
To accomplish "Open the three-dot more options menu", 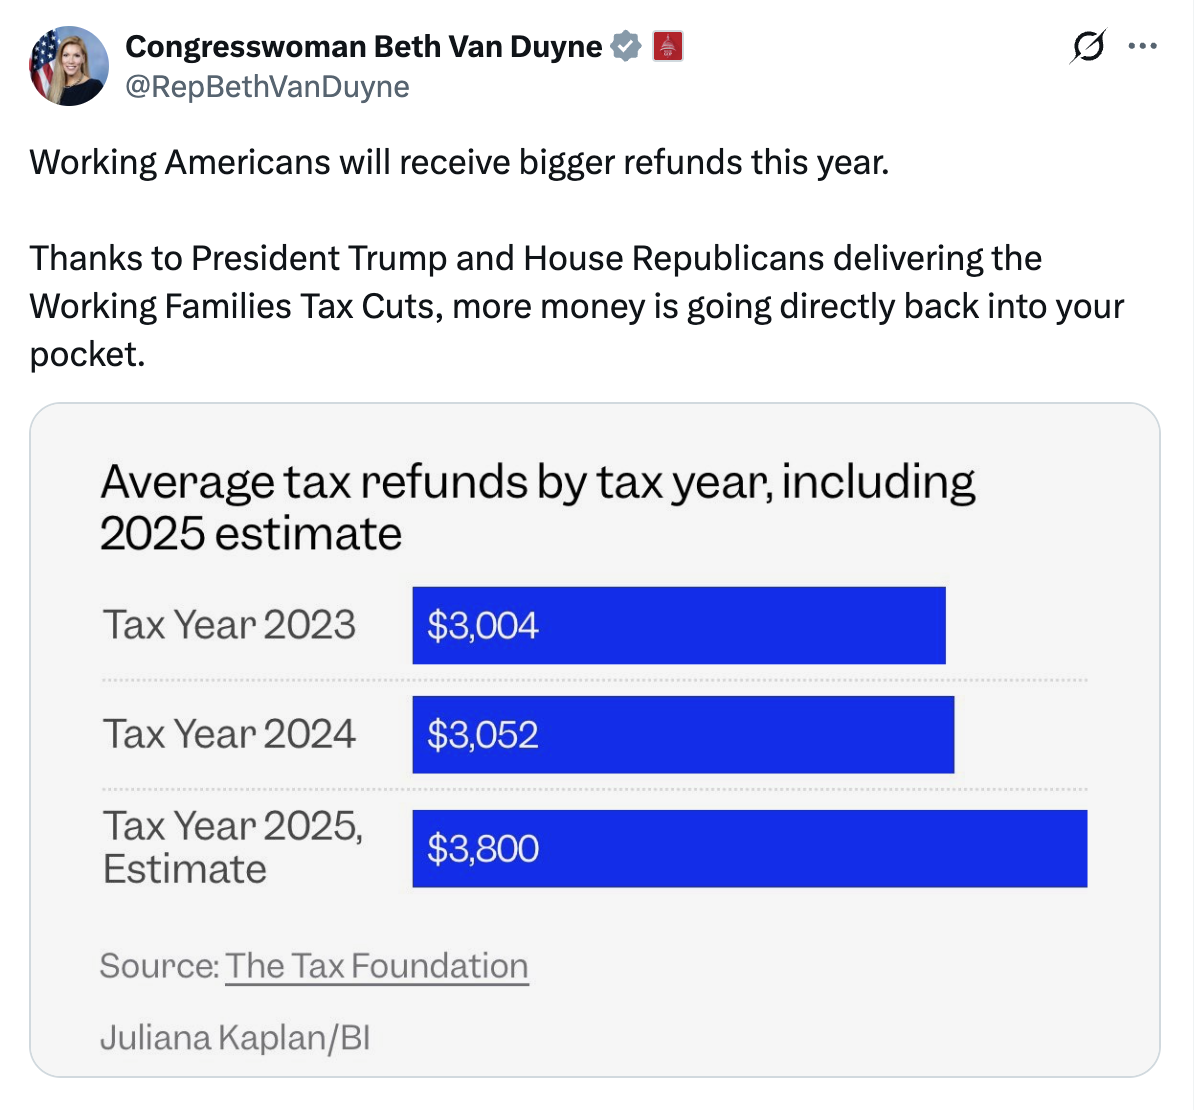I will point(1142,46).
